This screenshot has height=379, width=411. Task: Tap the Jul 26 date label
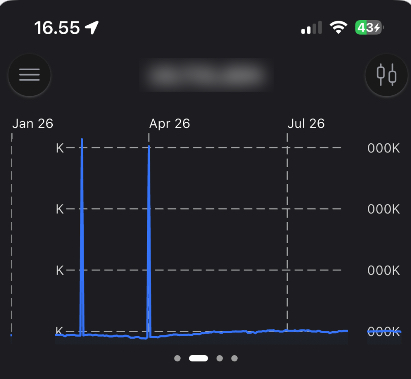306,124
